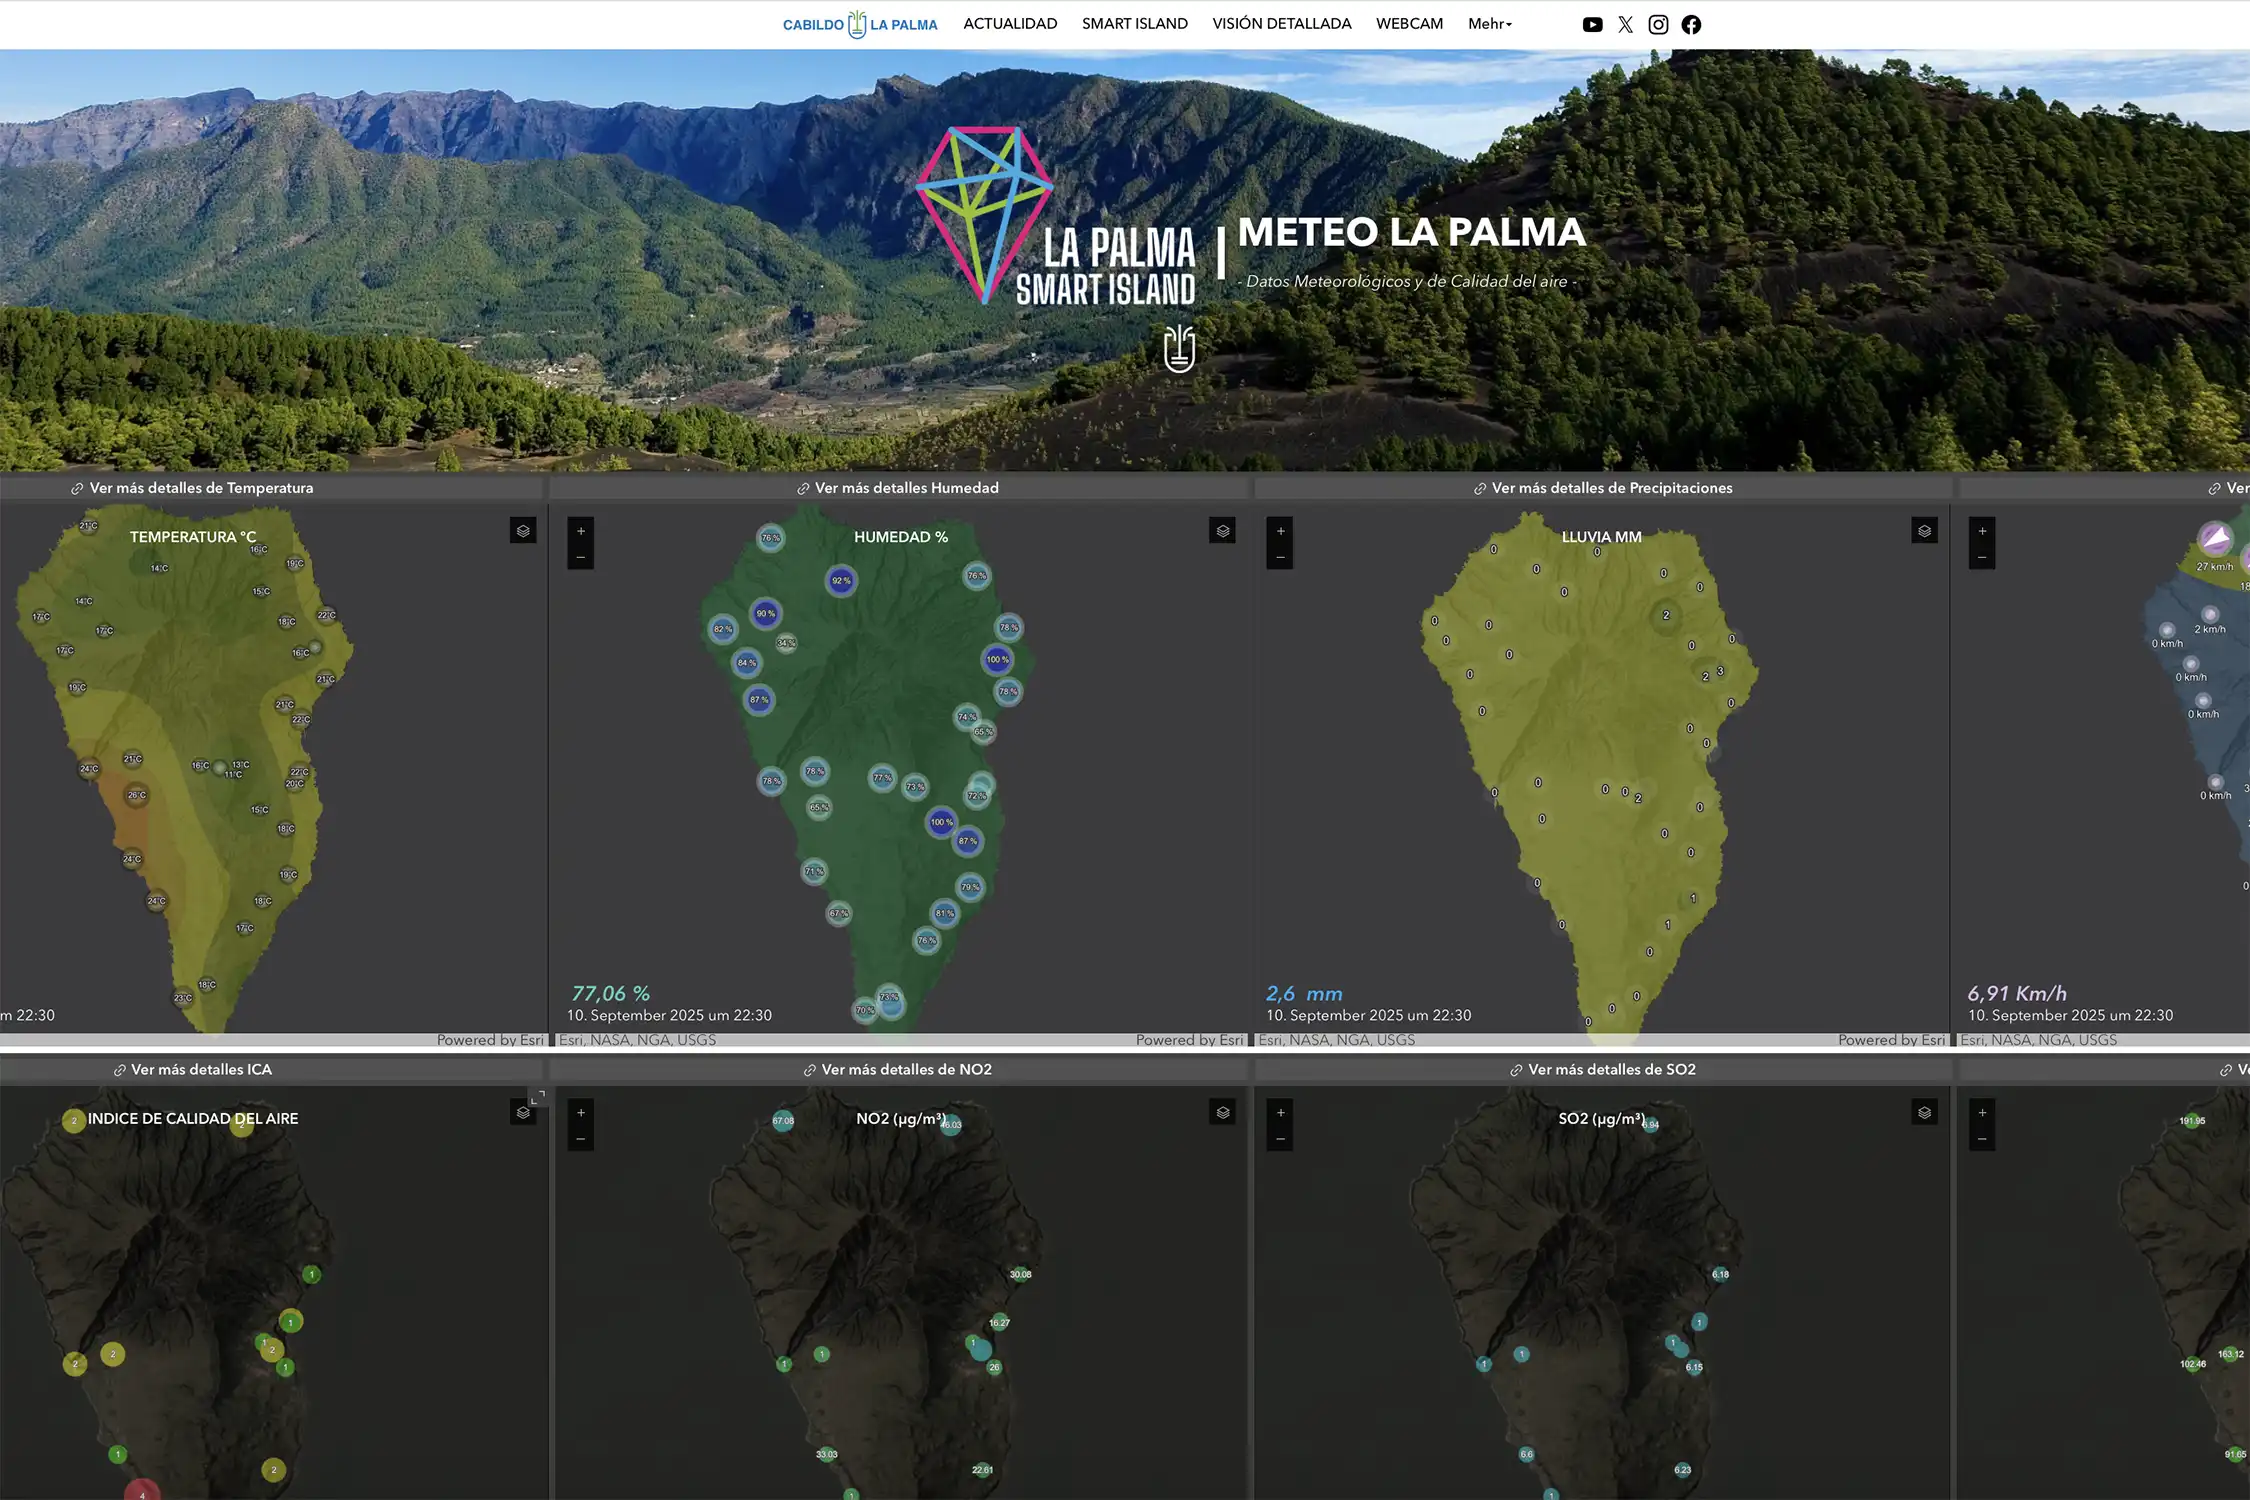
Task: Zoom out on the Lluvia map
Action: click(x=1280, y=557)
